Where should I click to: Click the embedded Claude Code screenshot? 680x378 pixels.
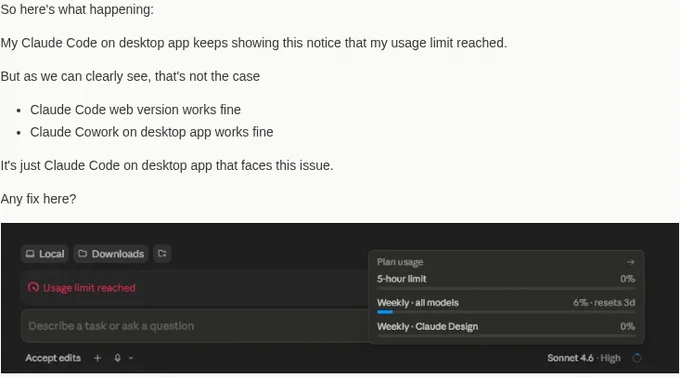pyautogui.click(x=340, y=298)
